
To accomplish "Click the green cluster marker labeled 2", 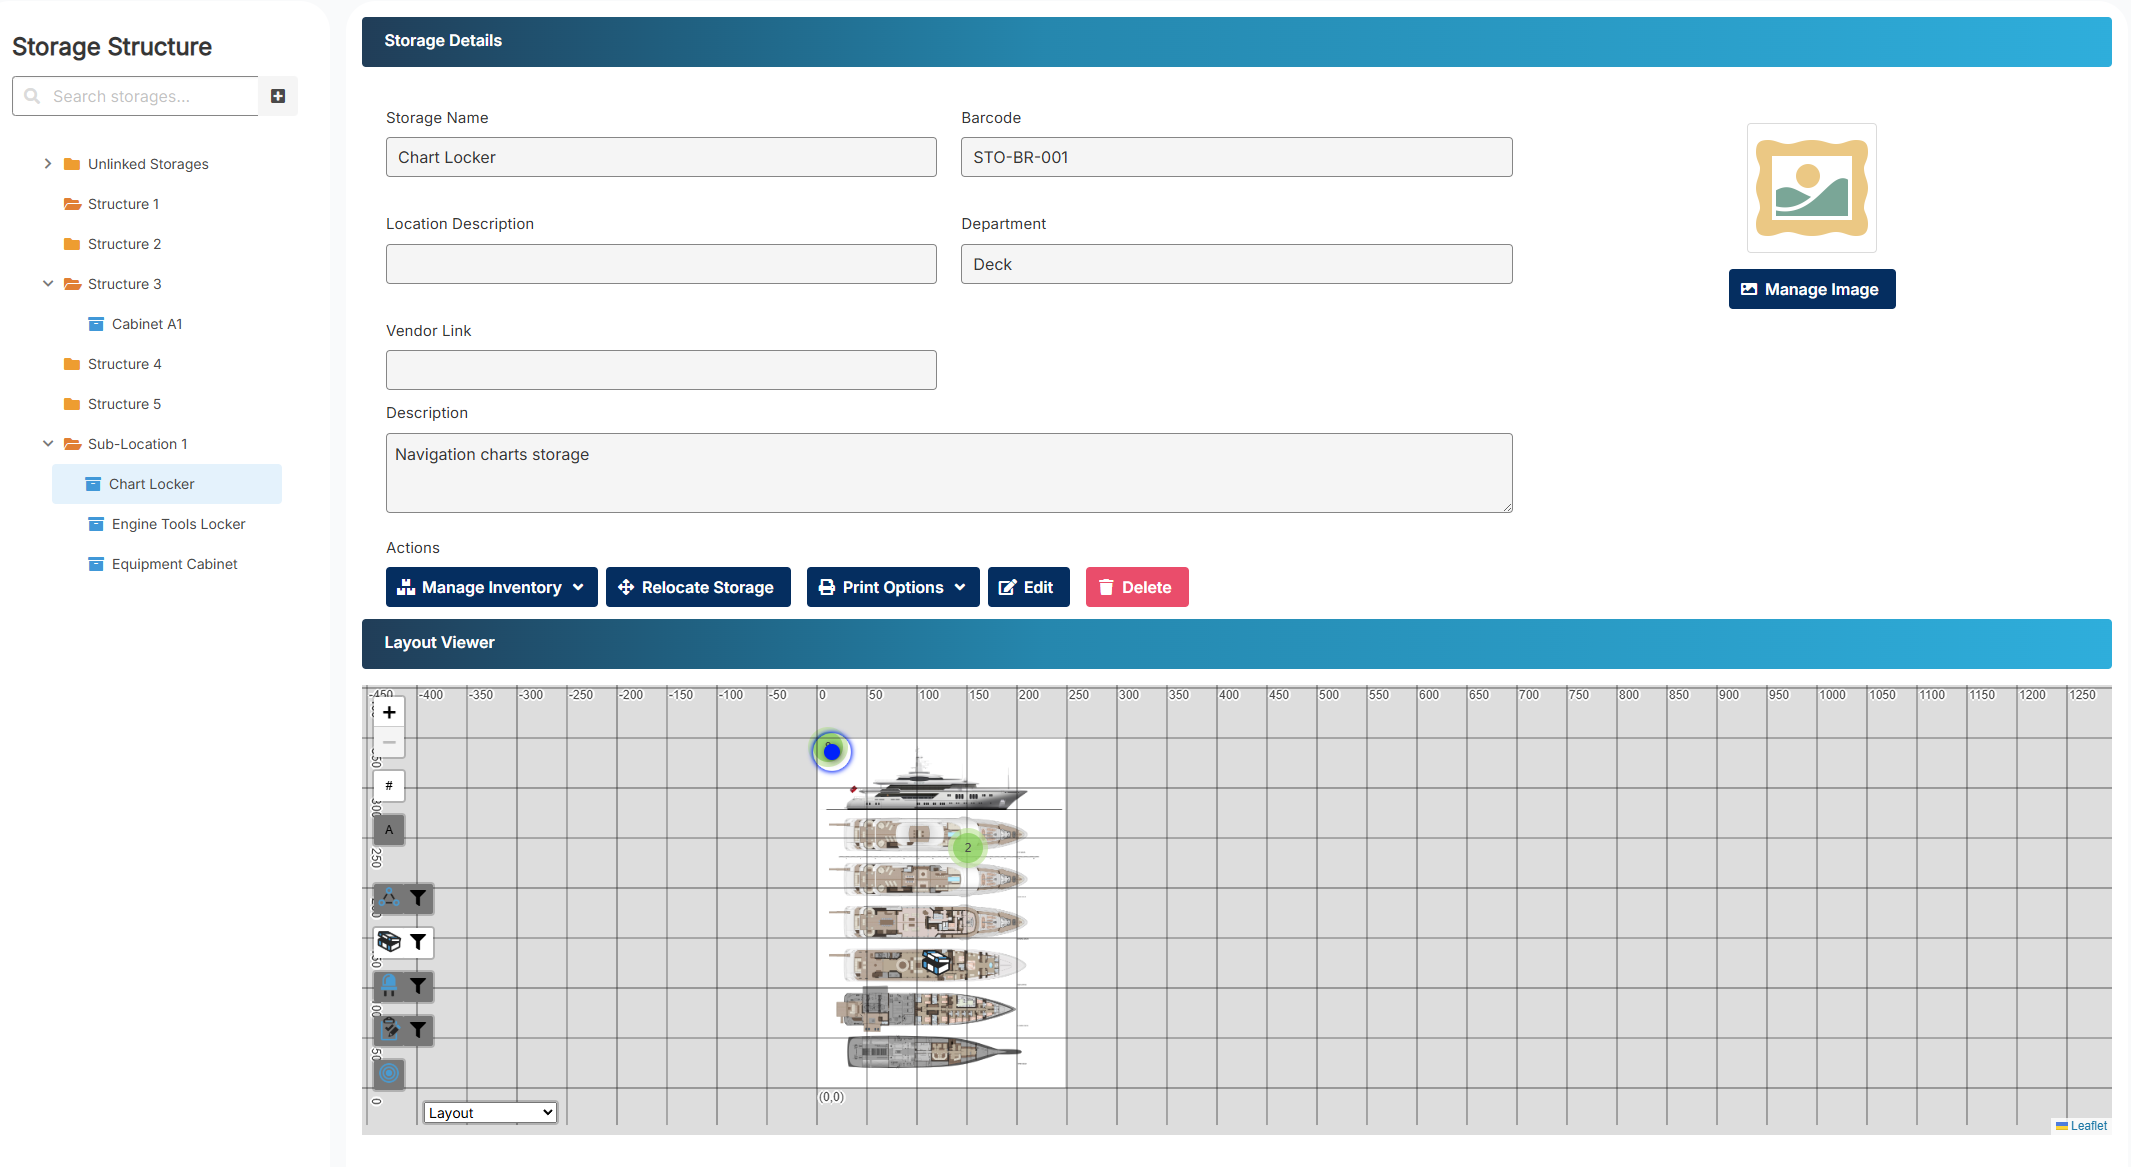I will point(967,848).
